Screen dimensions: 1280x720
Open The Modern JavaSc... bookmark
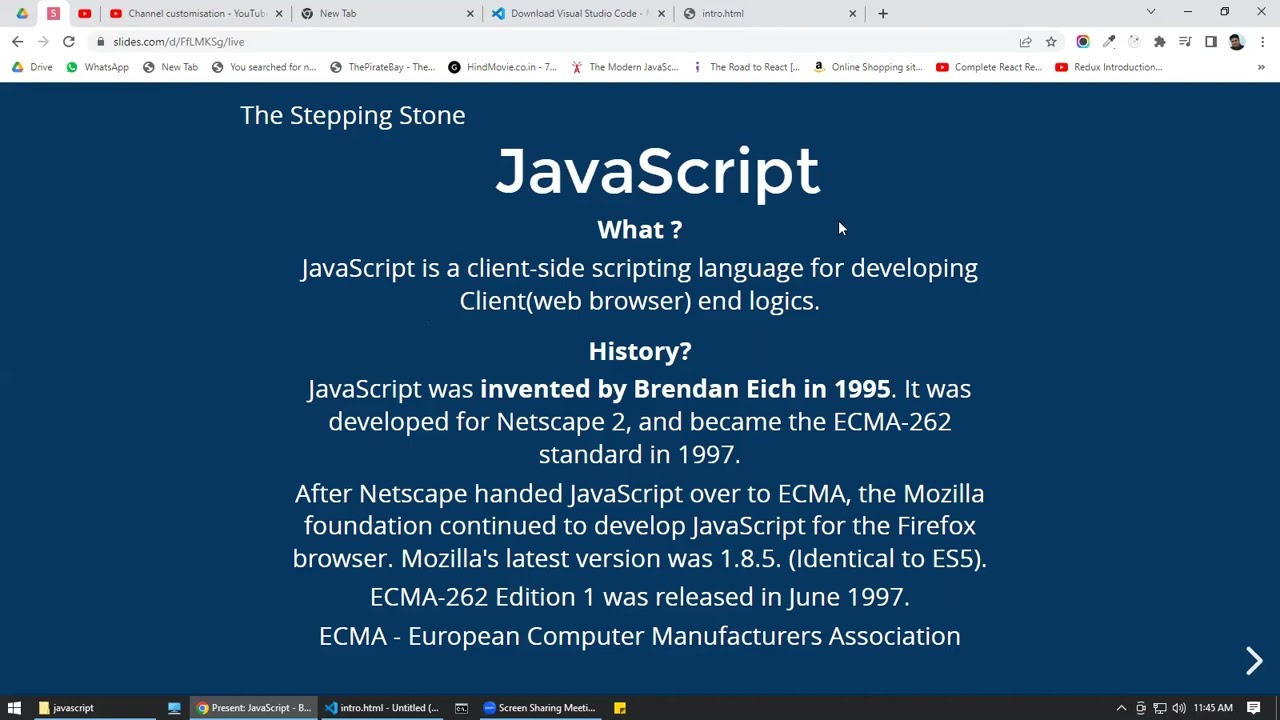(x=625, y=67)
